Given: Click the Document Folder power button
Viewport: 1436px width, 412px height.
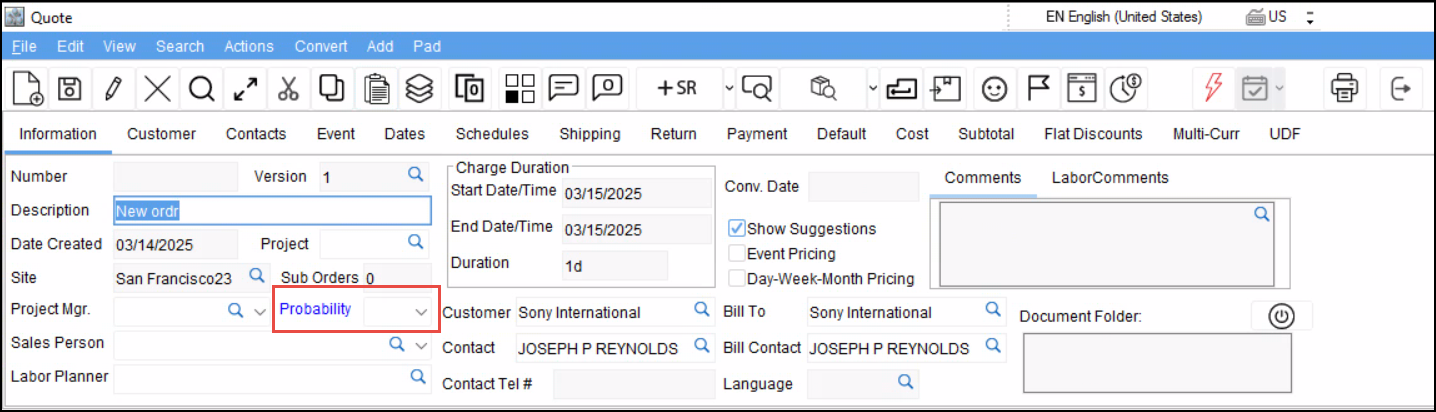Looking at the screenshot, I should pos(1281,316).
